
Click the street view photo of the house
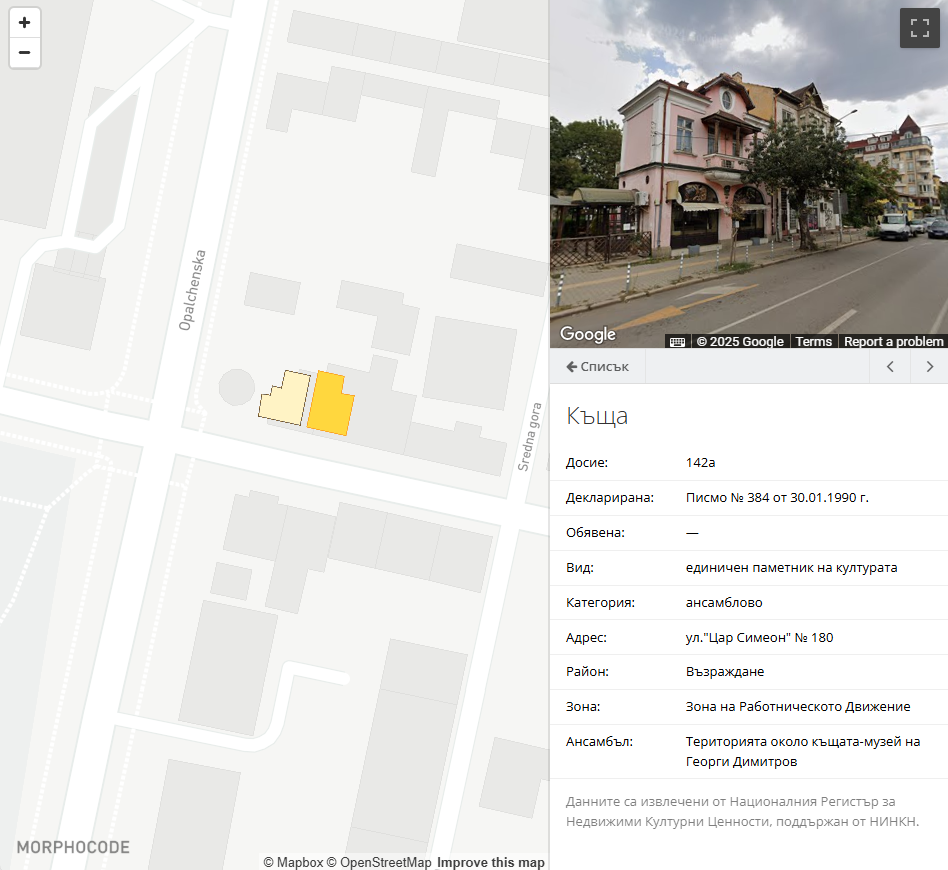tap(748, 170)
